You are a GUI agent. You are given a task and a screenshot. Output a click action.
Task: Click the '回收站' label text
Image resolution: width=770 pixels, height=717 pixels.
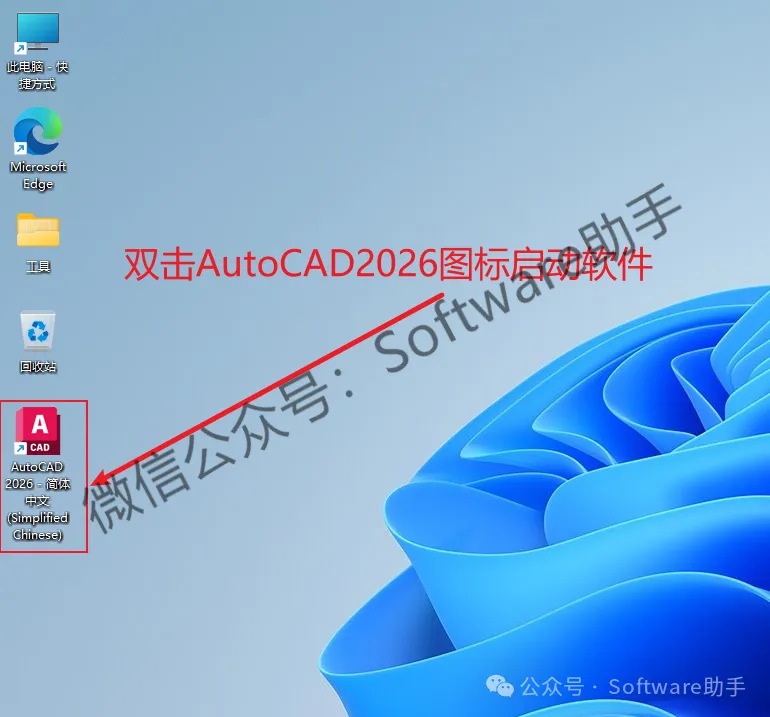[x=38, y=366]
